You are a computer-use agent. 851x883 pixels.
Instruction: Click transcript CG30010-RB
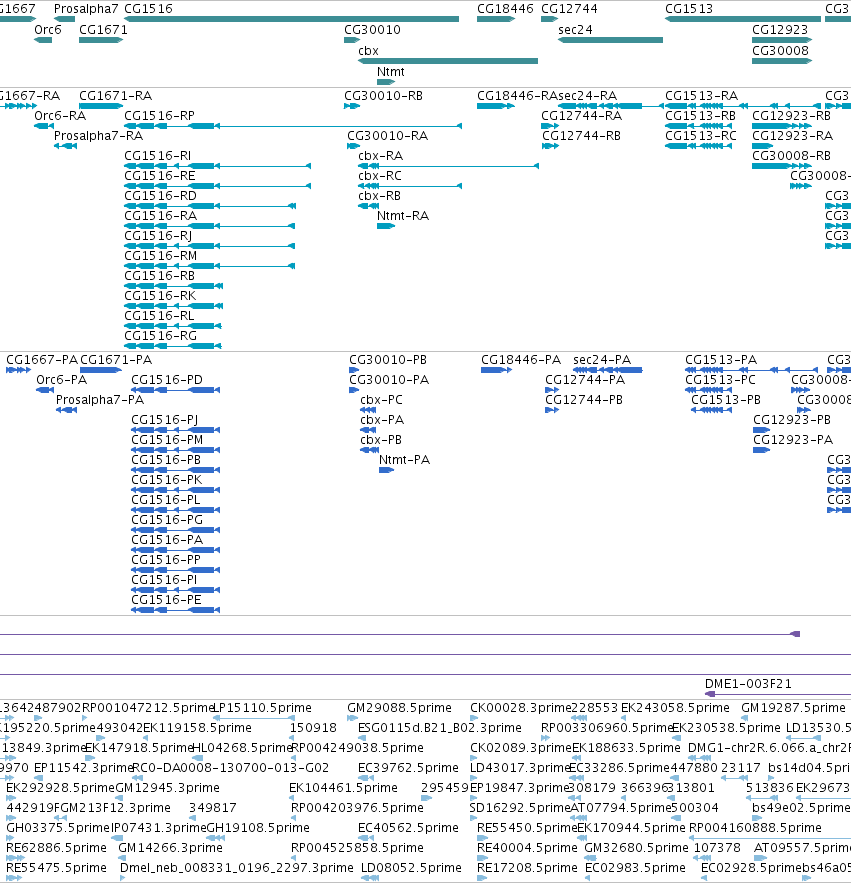[352, 106]
